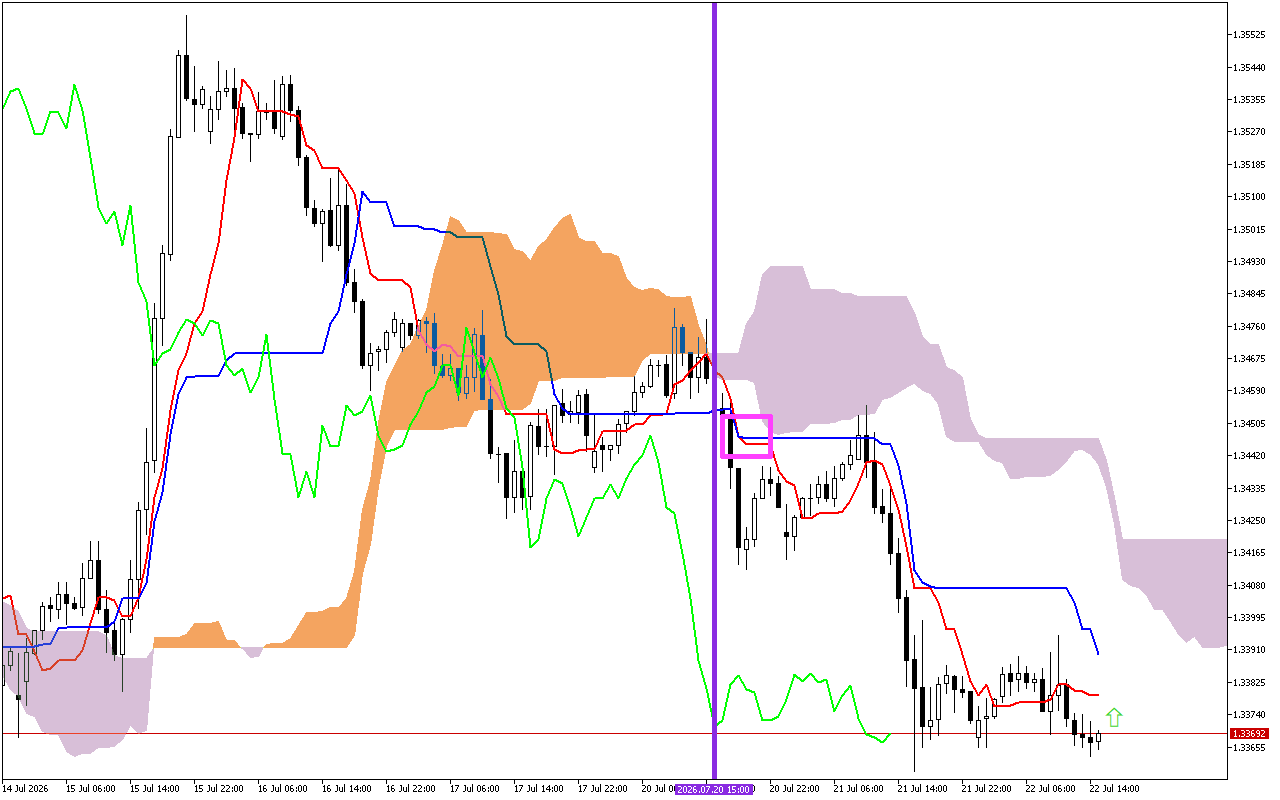This screenshot has width=1280, height=800.
Task: Click the 15 Jul 14:00 time label
Action: pos(154,788)
